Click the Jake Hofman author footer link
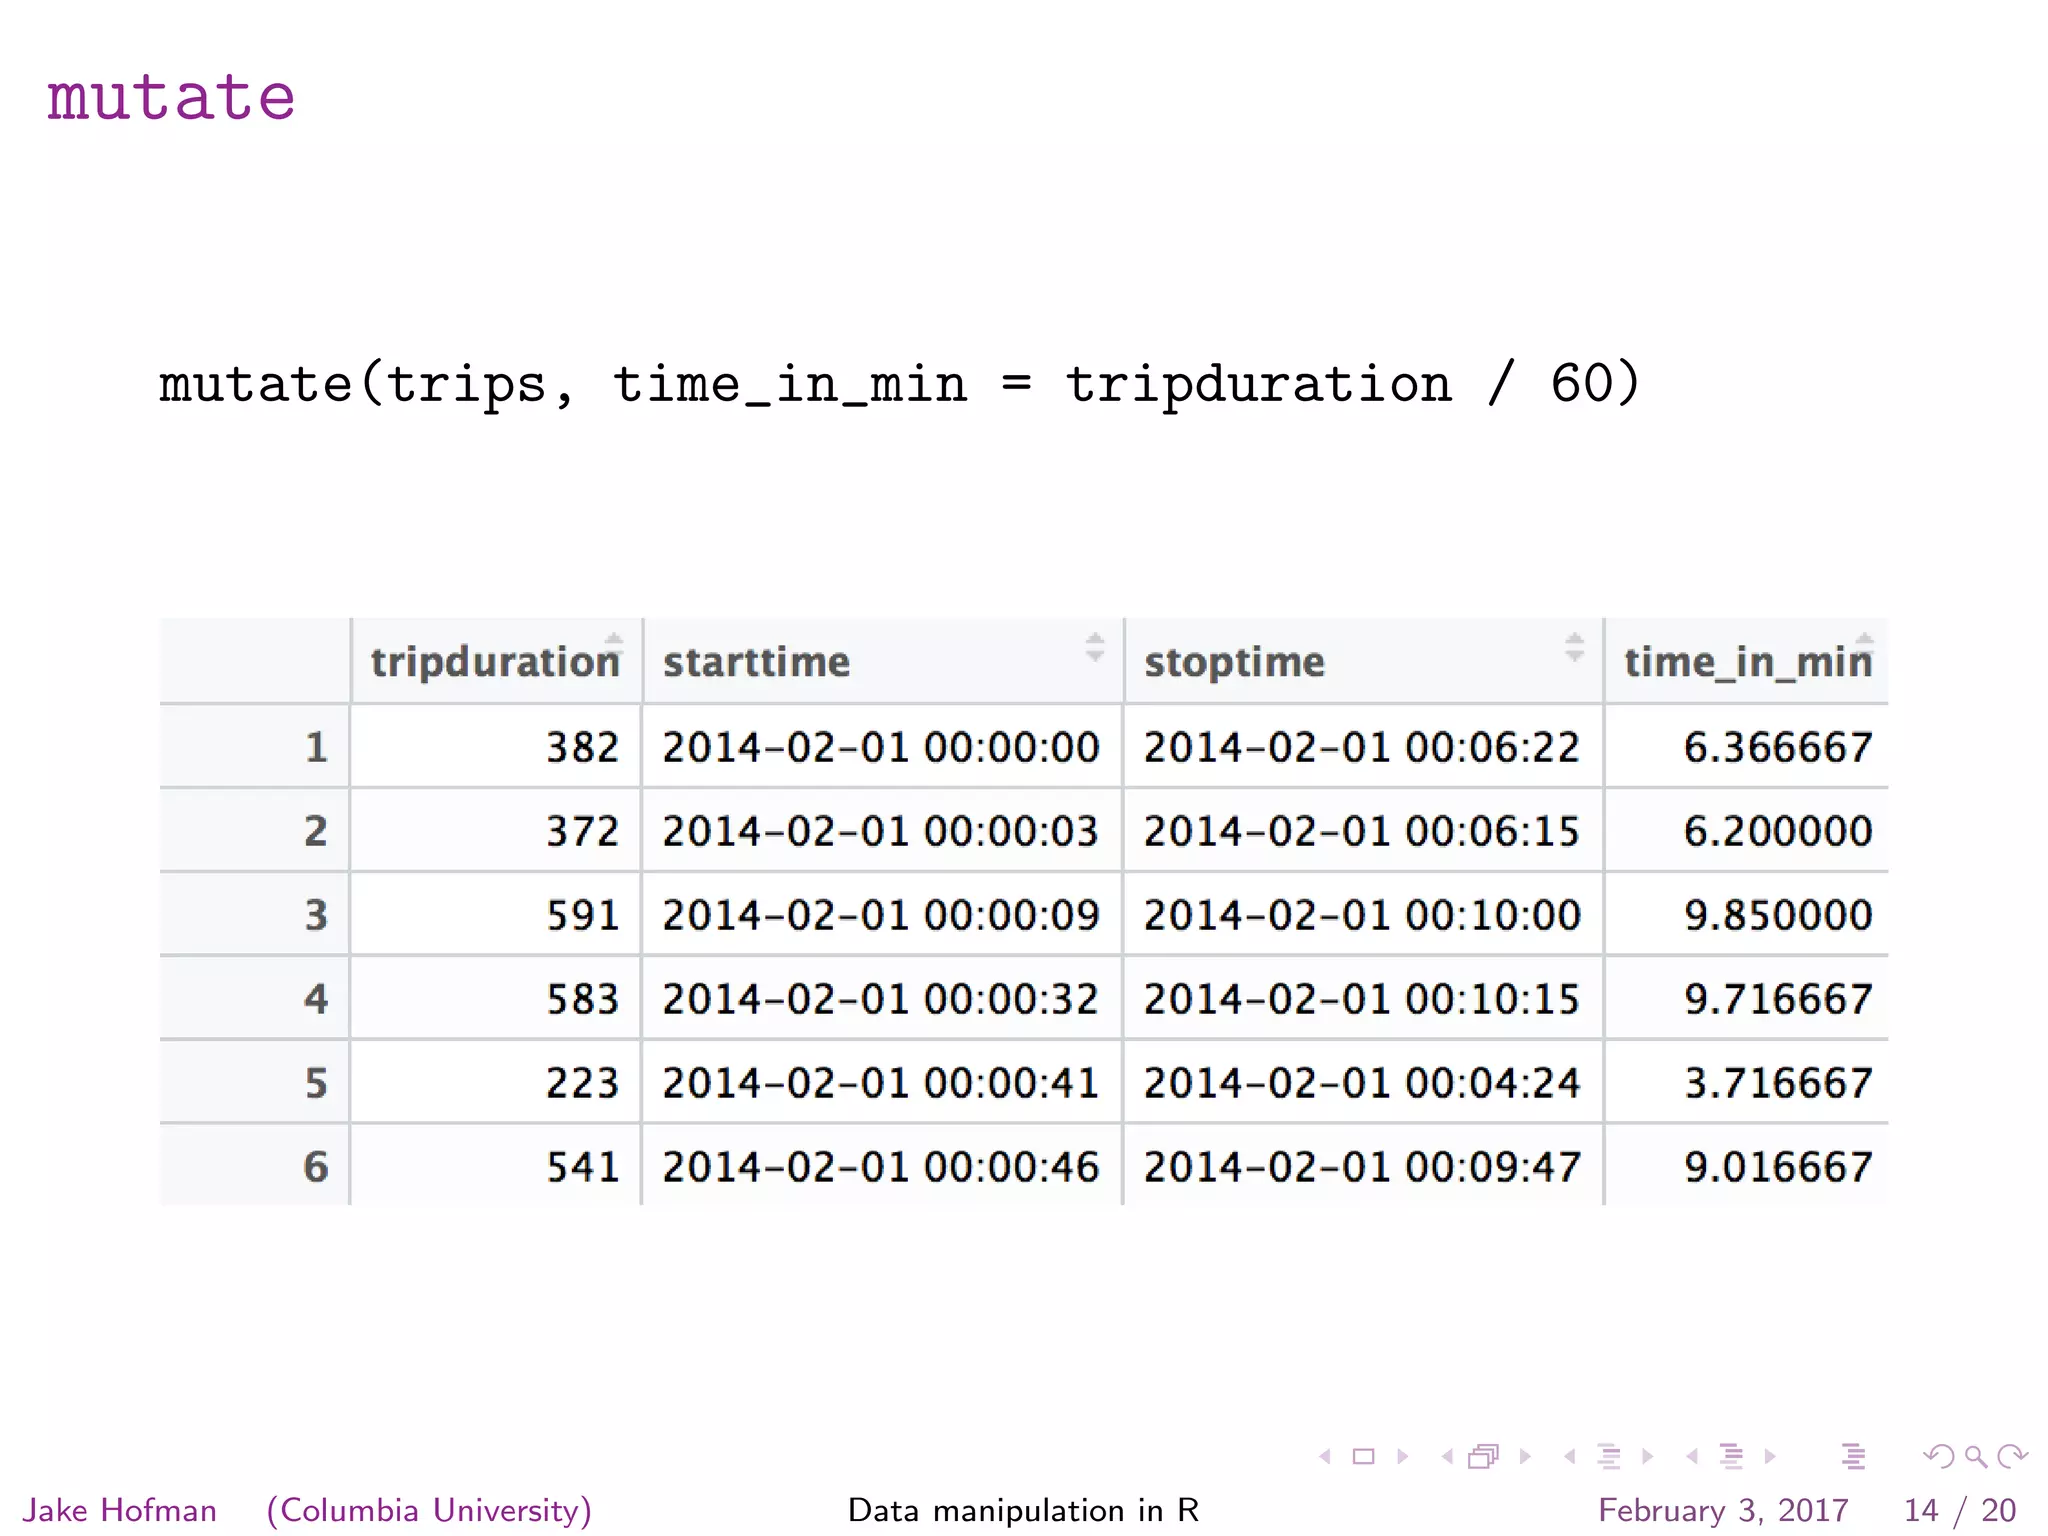Screen dimensions: 2048x1536 tap(120, 1510)
